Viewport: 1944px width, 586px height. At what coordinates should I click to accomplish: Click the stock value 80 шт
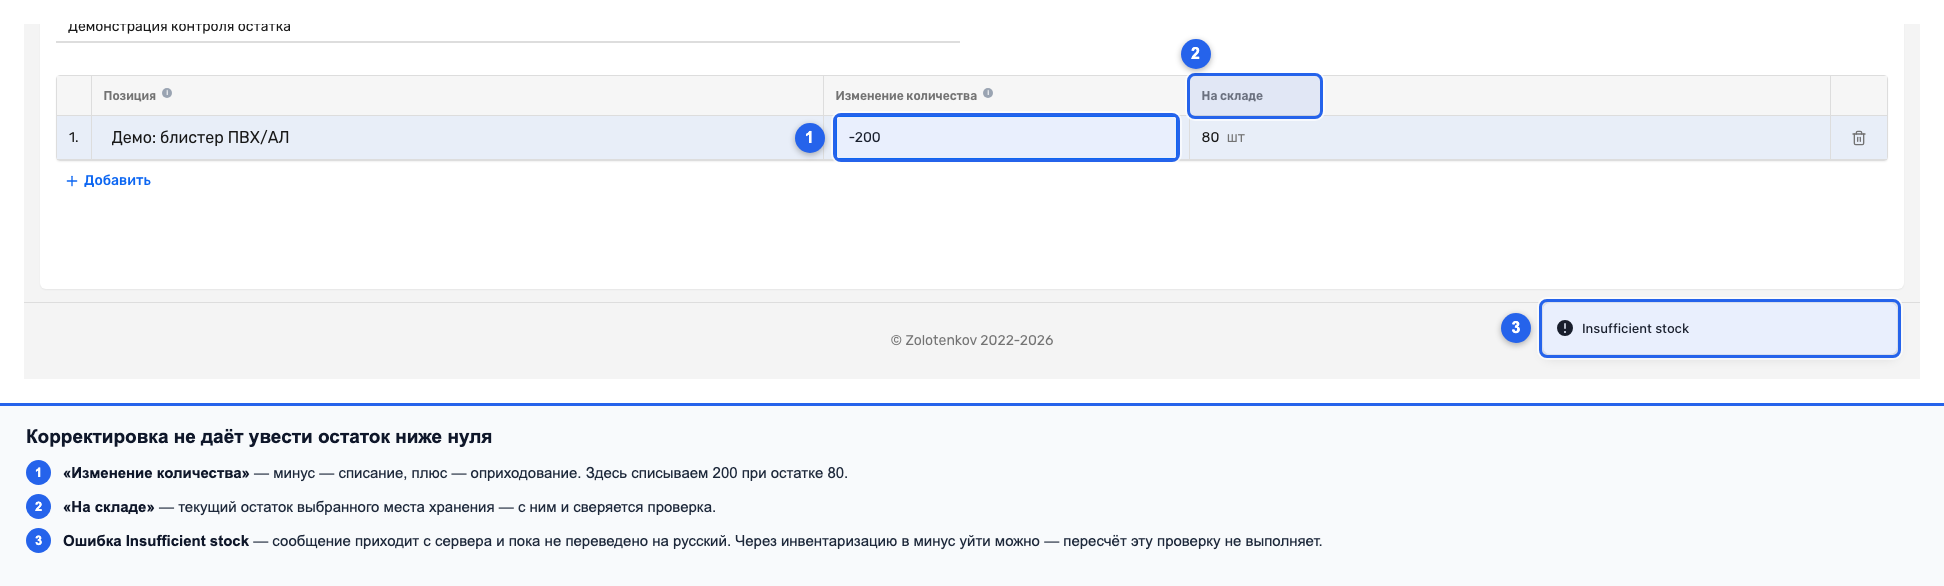tap(1223, 137)
